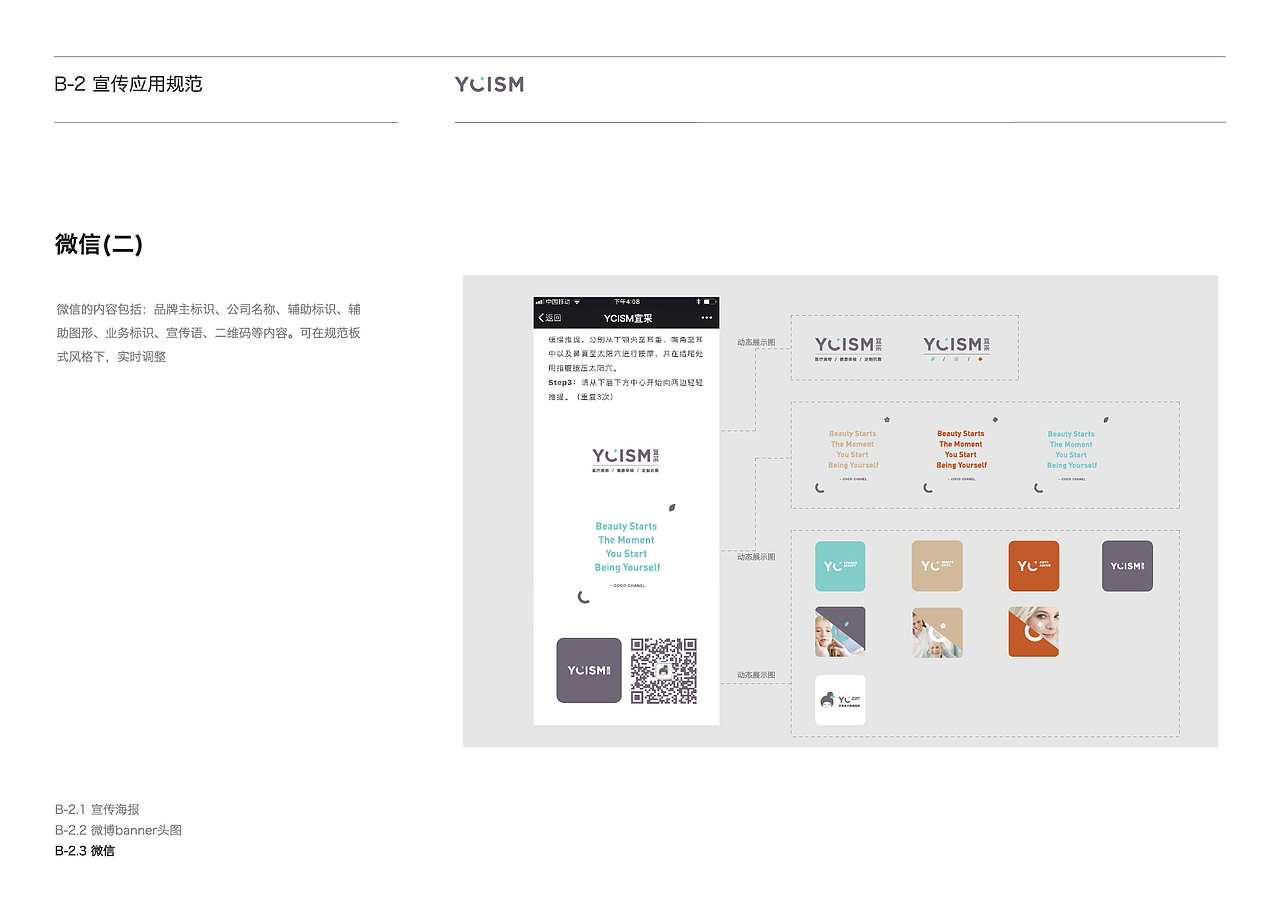1280x905 pixels.
Task: Click the teal Beauty Starts slogan inside the phone
Action: (x=627, y=547)
